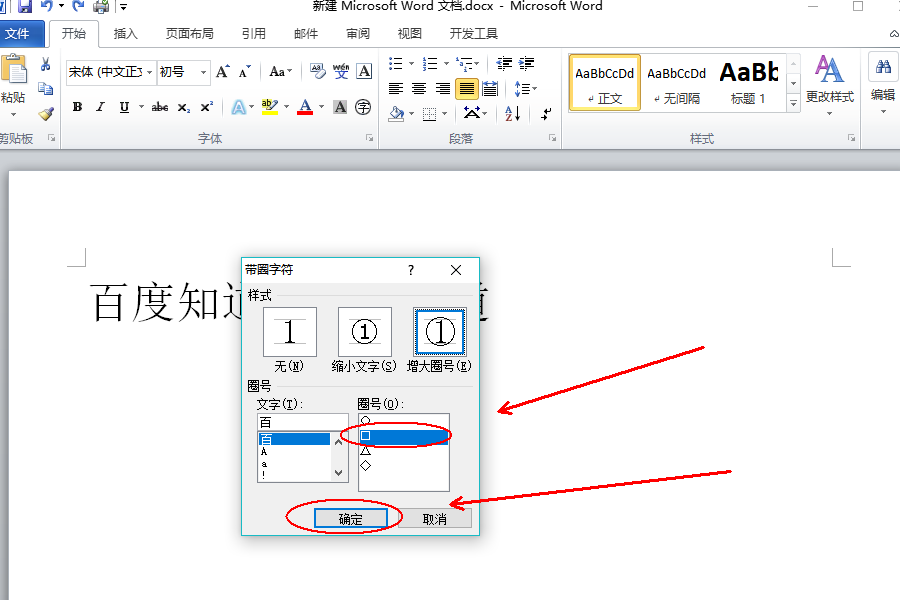Expand the styles gallery more arrow
This screenshot has width=900, height=600.
pos(793,104)
